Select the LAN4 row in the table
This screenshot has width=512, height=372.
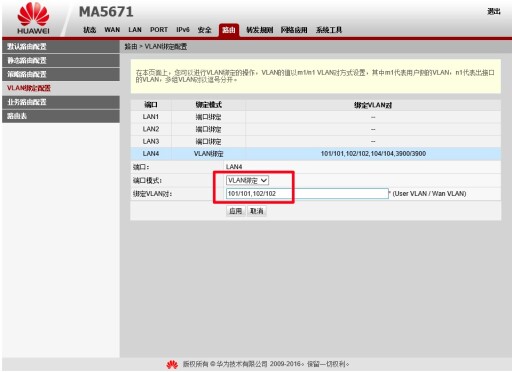pos(316,154)
